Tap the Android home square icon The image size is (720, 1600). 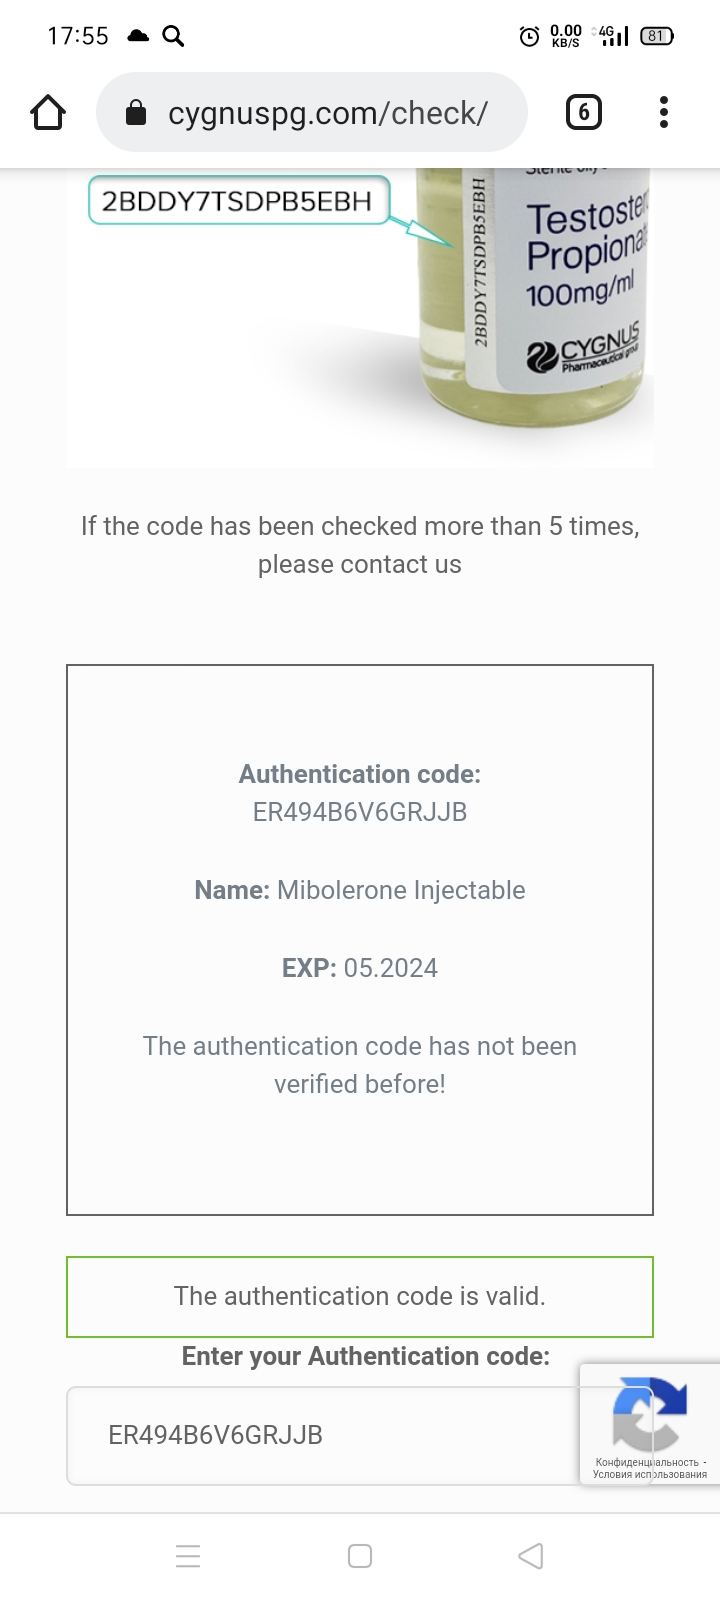(x=360, y=1556)
